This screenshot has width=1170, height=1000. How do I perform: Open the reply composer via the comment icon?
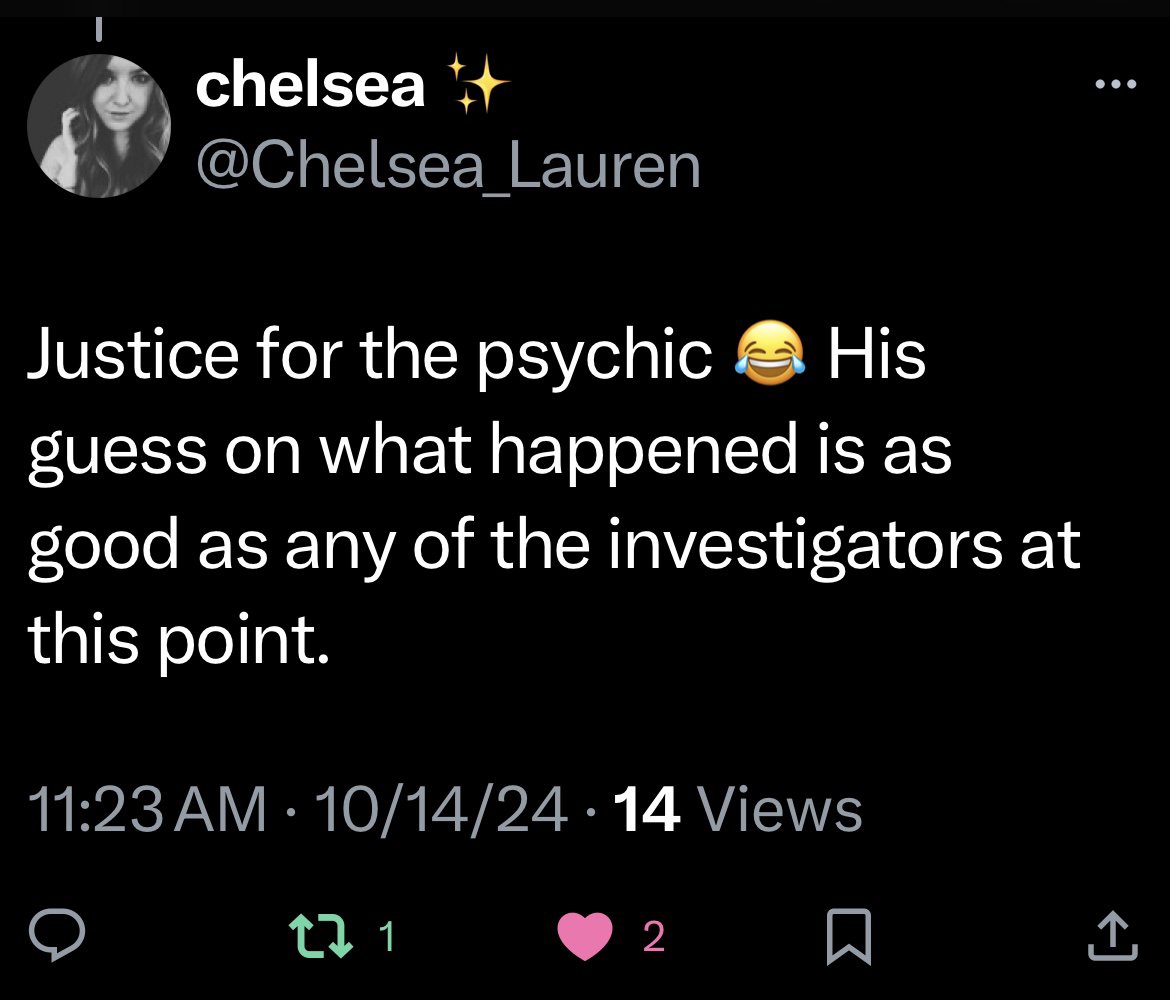(x=55, y=936)
